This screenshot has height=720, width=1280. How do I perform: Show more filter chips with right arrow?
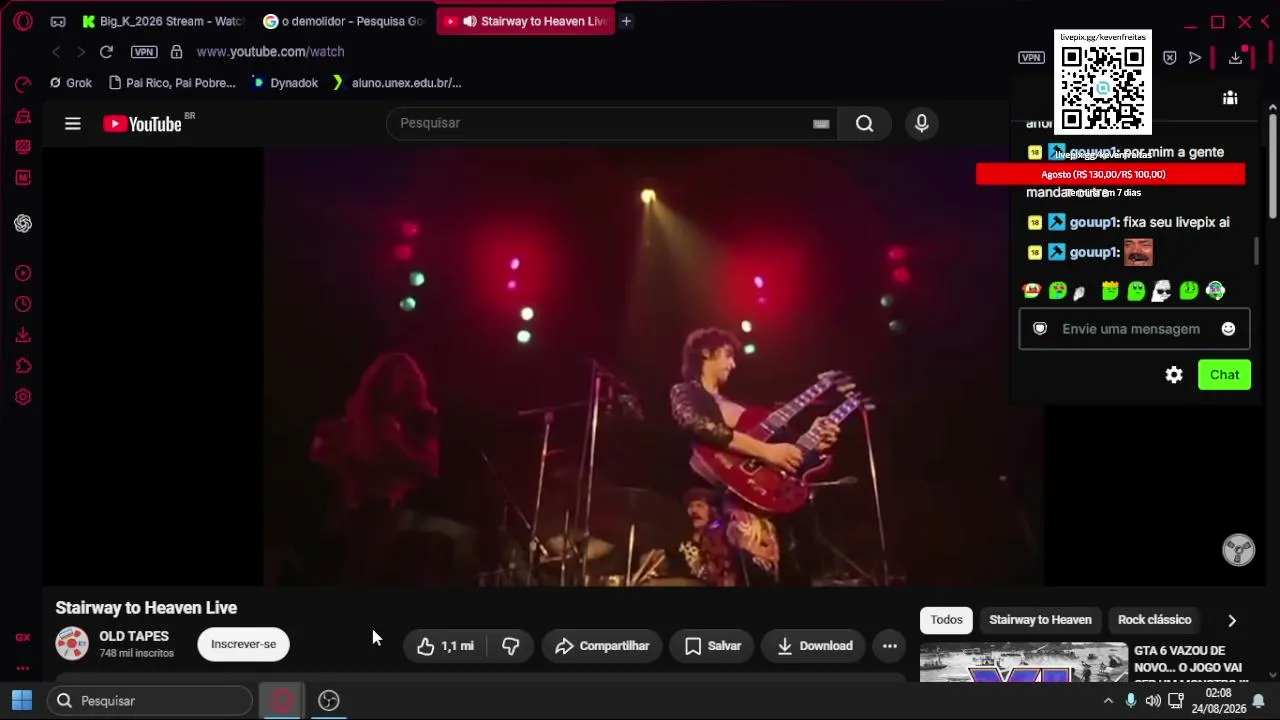pyautogui.click(x=1232, y=620)
